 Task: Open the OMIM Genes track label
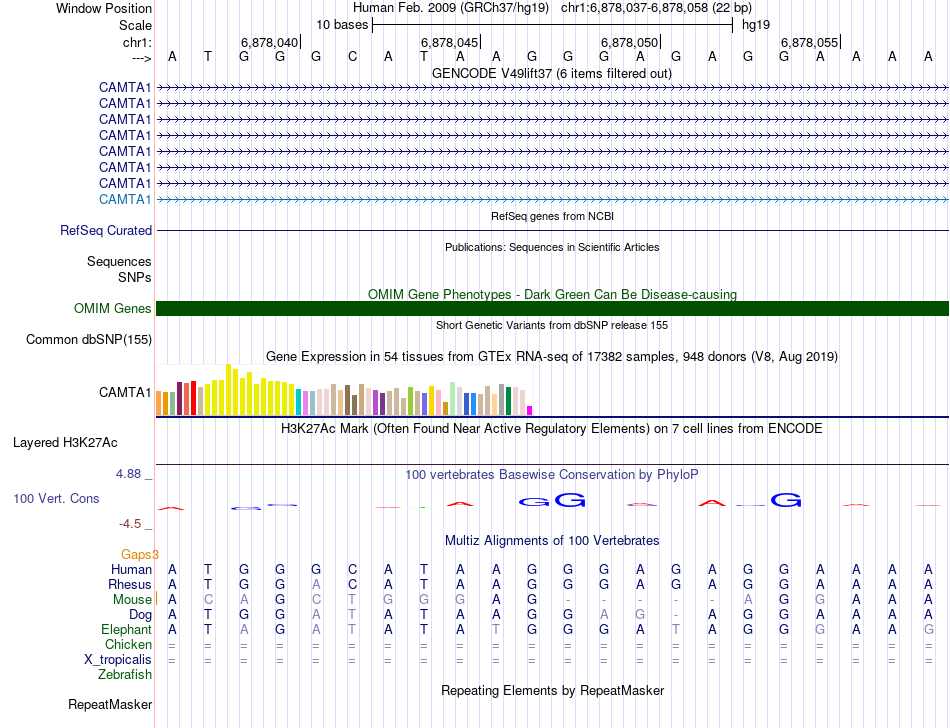[x=113, y=308]
